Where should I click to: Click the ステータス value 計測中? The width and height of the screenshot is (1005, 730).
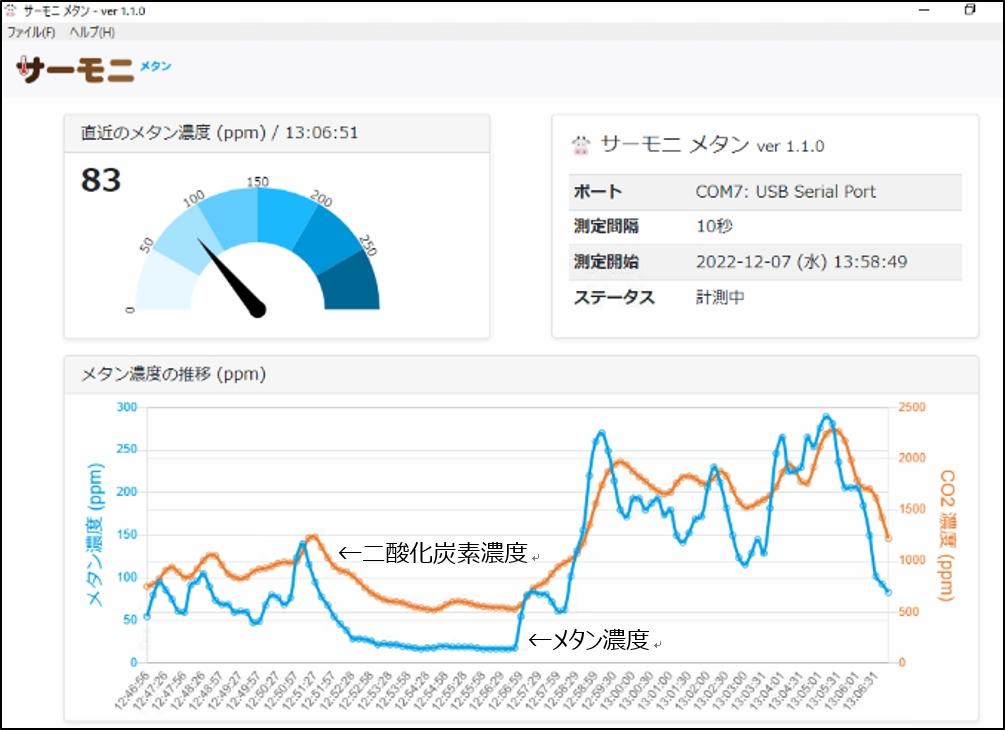(x=720, y=297)
